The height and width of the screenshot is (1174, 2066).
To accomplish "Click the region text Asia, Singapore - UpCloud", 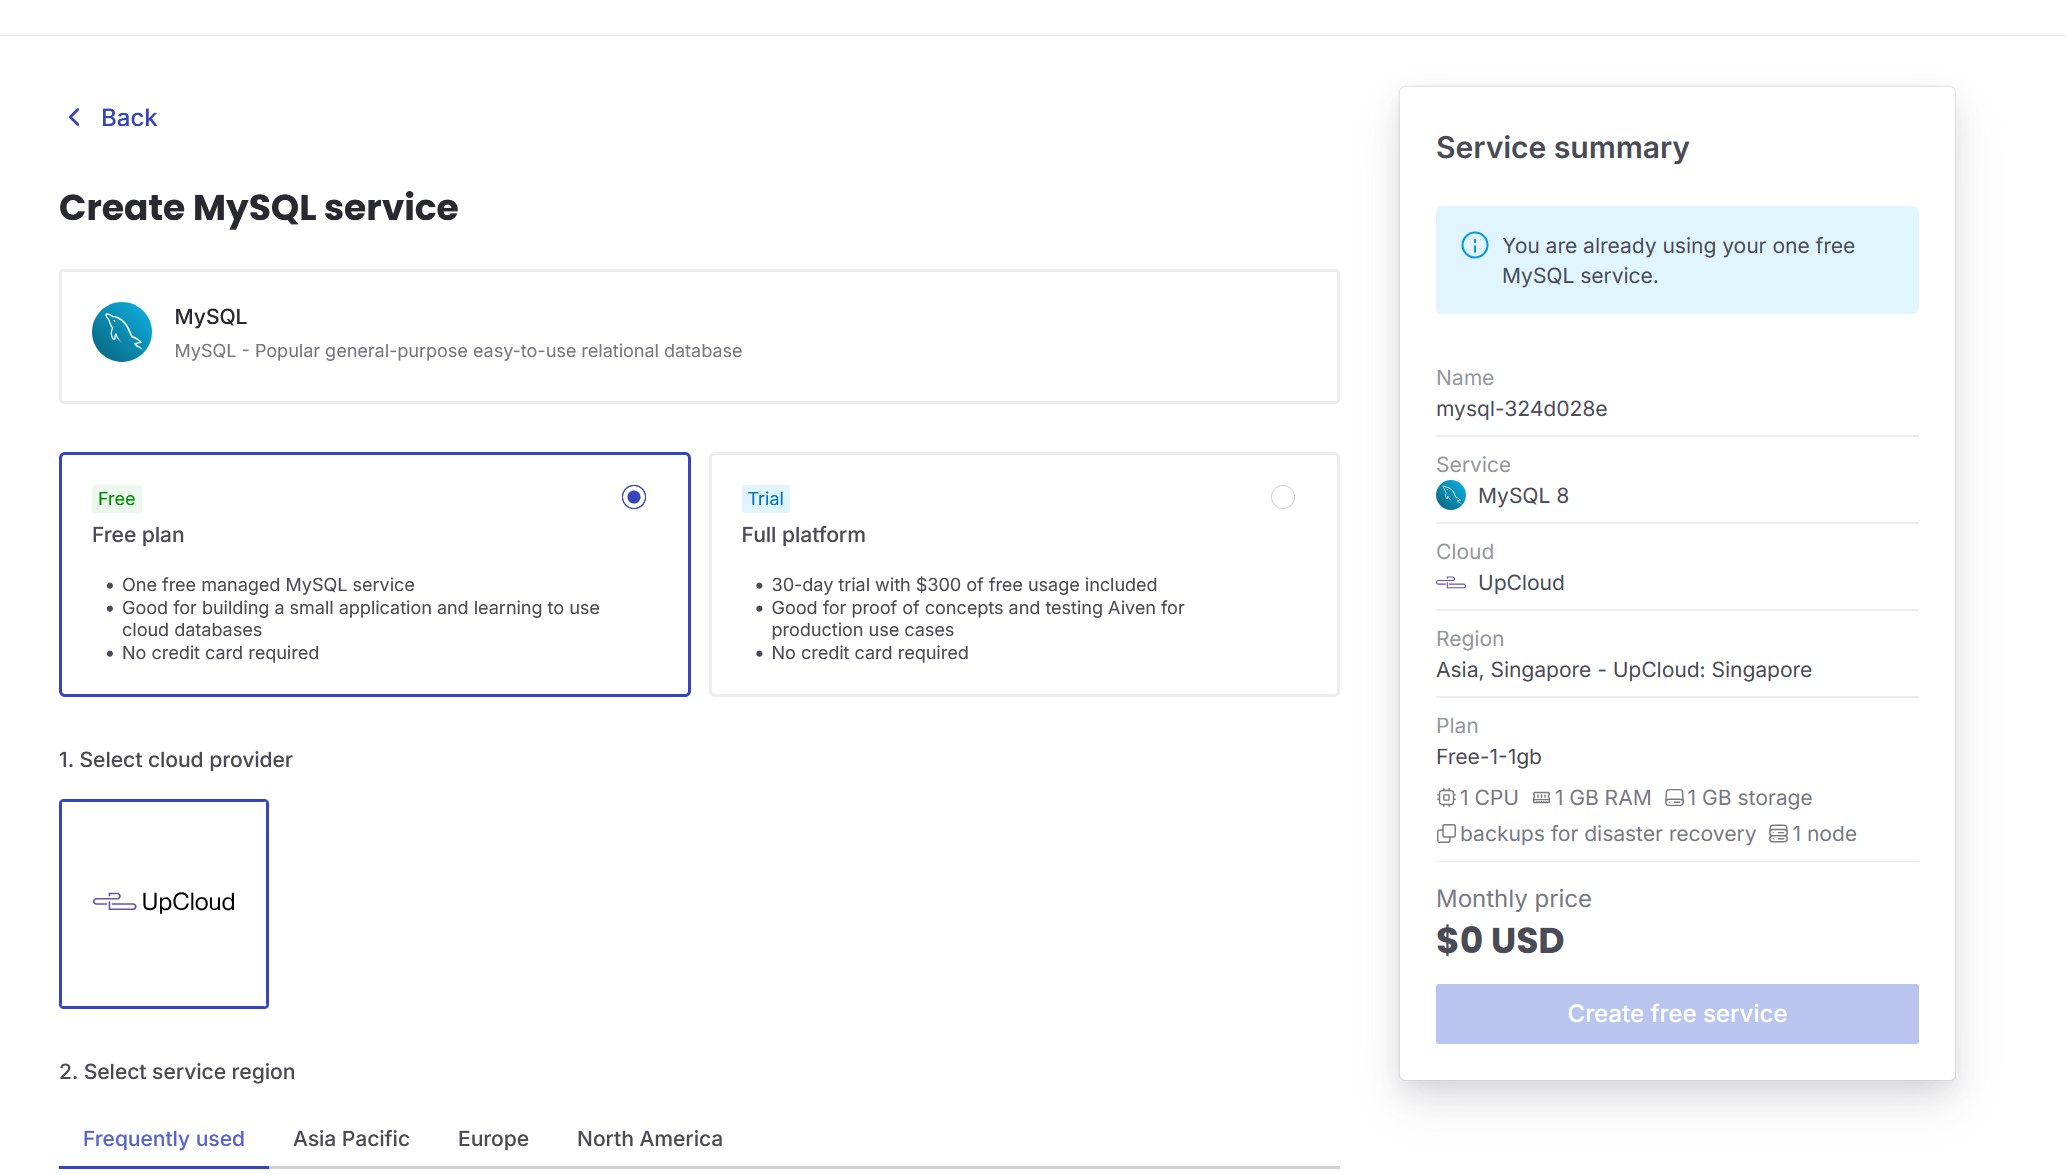I will [x=1624, y=670].
